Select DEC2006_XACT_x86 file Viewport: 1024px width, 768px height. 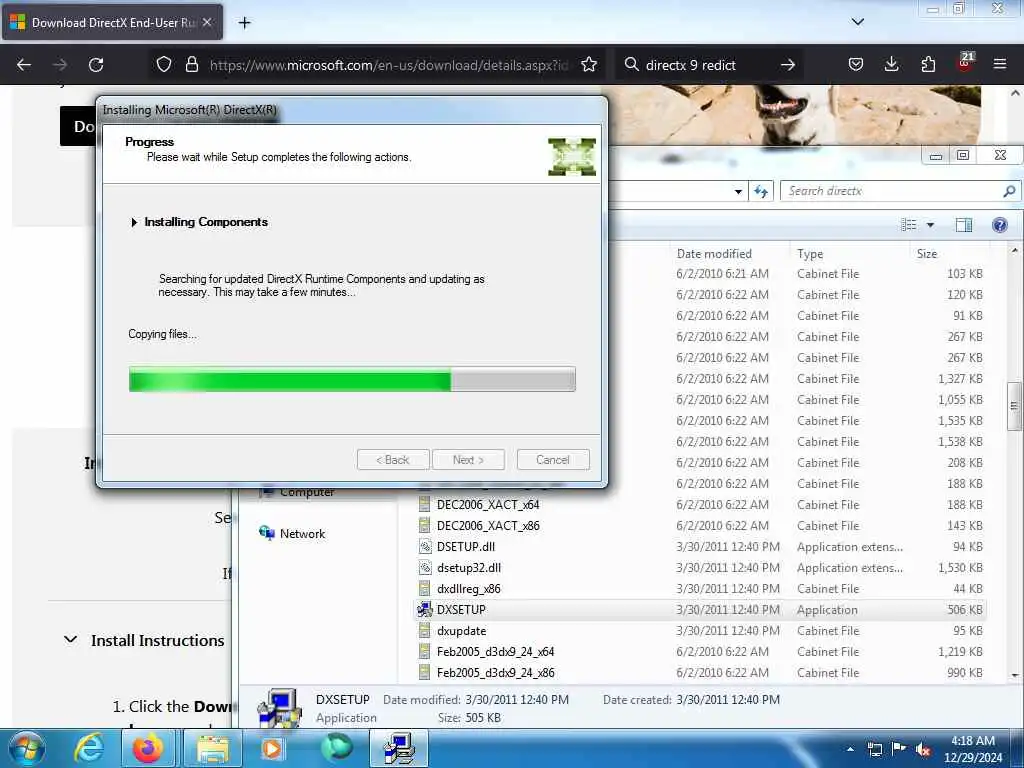(x=488, y=526)
